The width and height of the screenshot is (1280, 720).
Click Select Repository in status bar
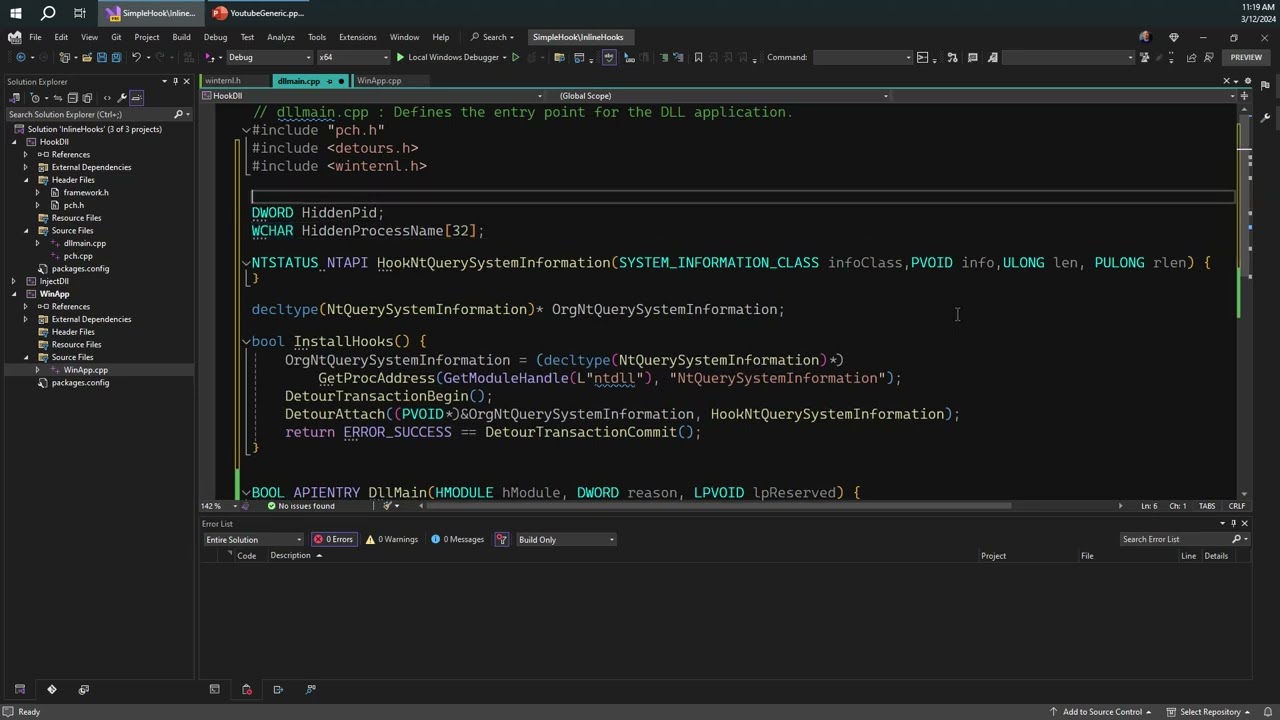coord(1210,712)
